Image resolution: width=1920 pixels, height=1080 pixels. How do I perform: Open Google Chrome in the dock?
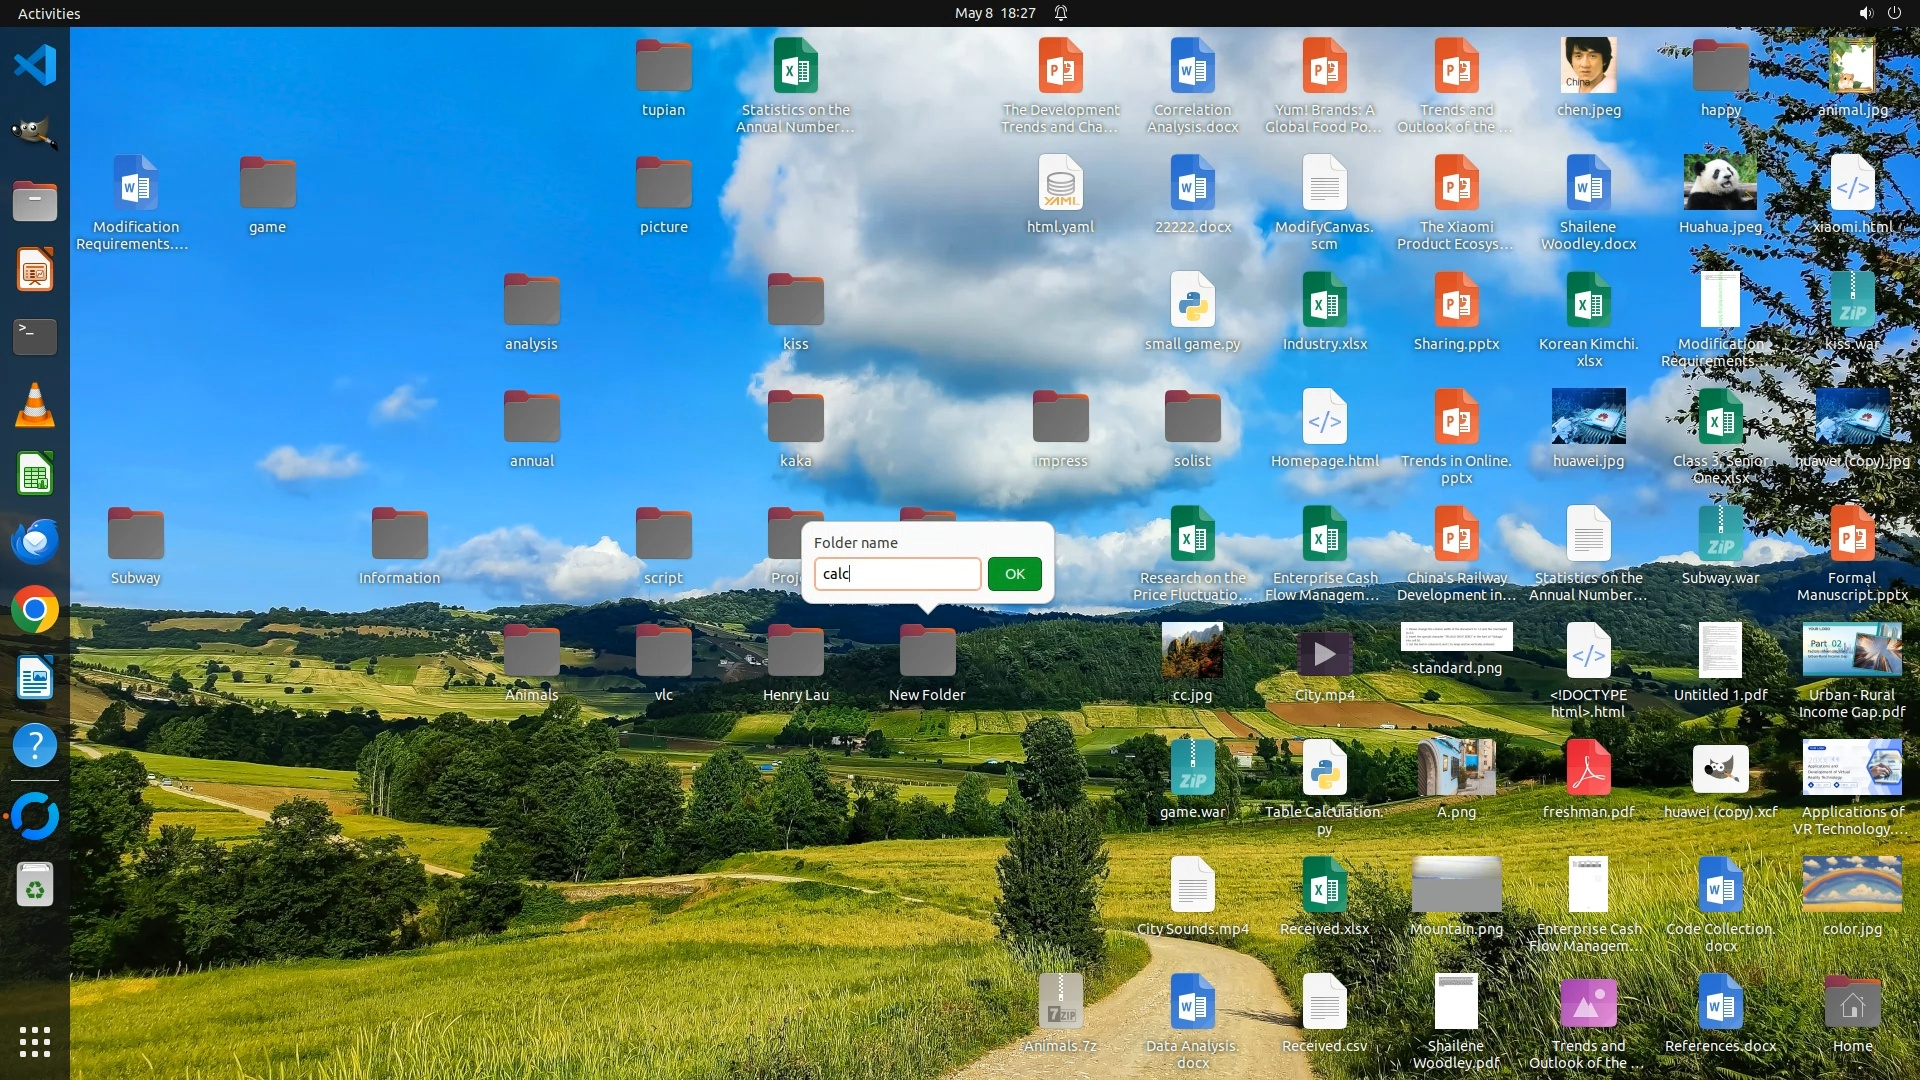pos(35,610)
